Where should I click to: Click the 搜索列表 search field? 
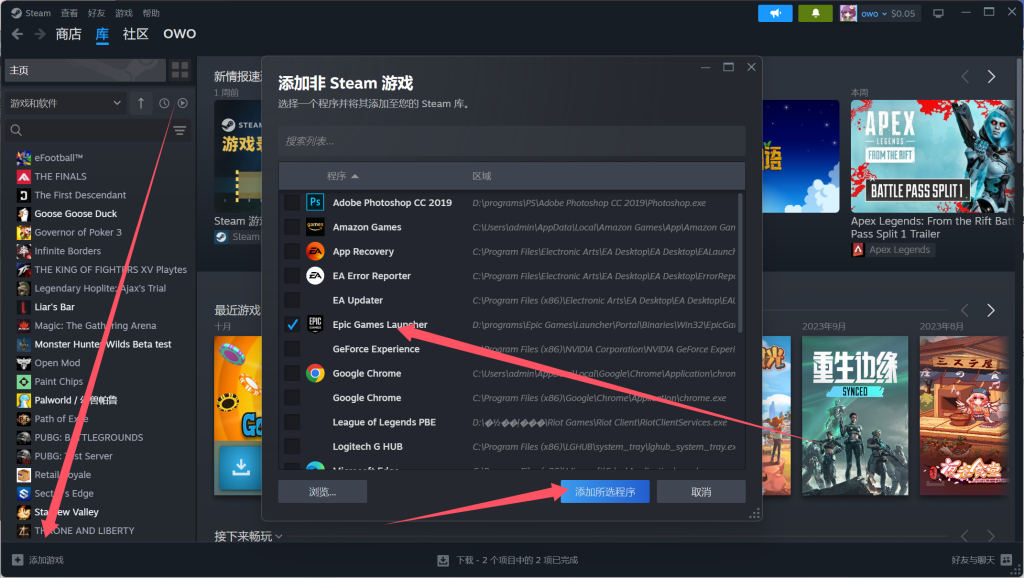pyautogui.click(x=511, y=141)
